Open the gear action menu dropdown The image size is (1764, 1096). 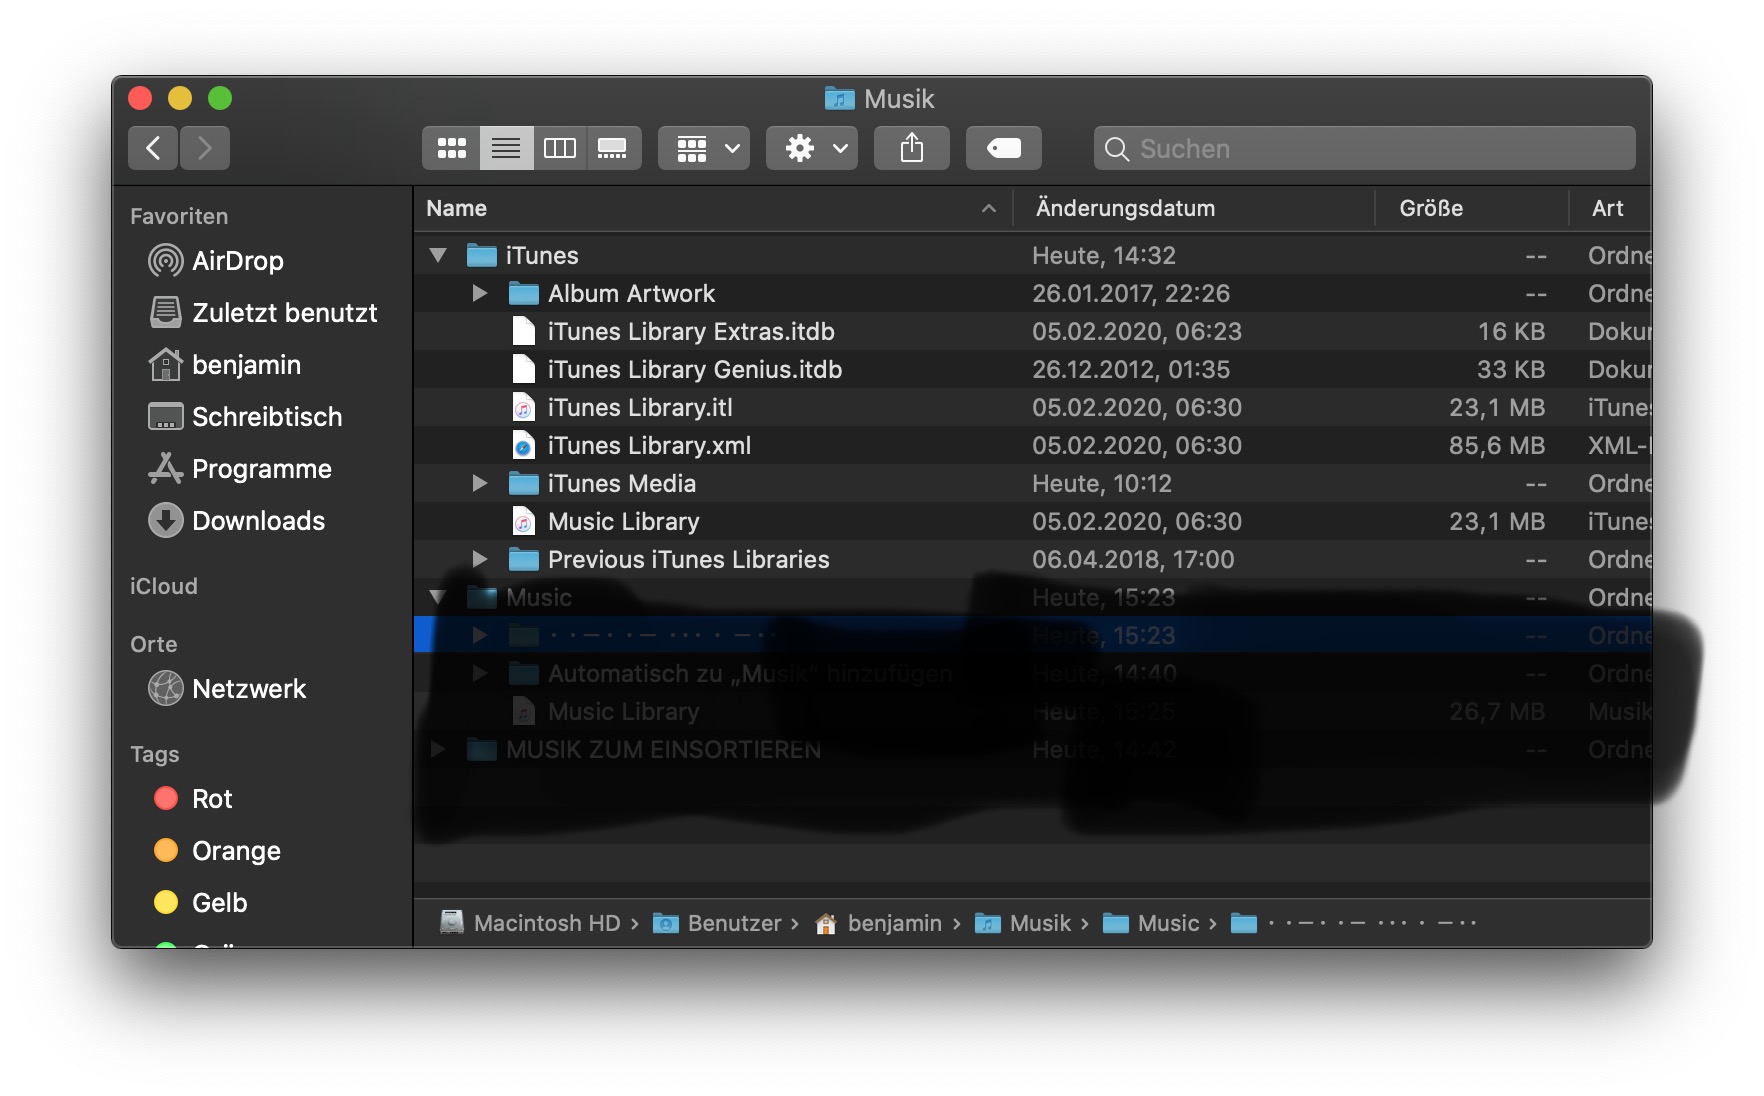pos(812,148)
